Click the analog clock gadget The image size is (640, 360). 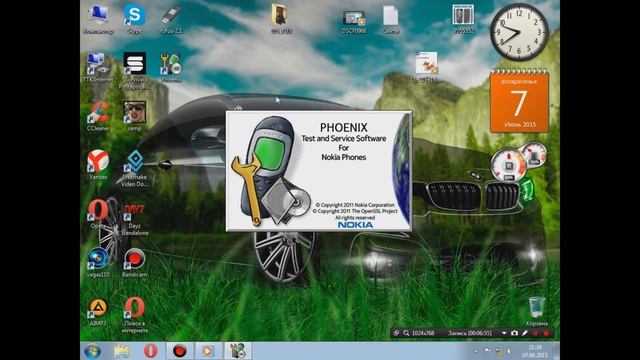(x=519, y=32)
